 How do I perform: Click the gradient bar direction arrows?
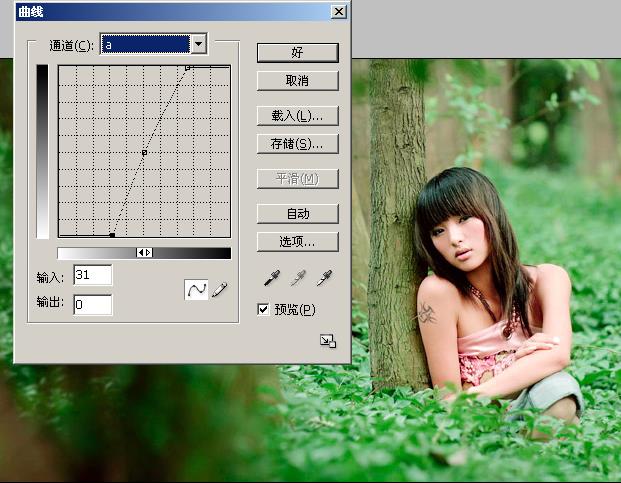coord(144,253)
